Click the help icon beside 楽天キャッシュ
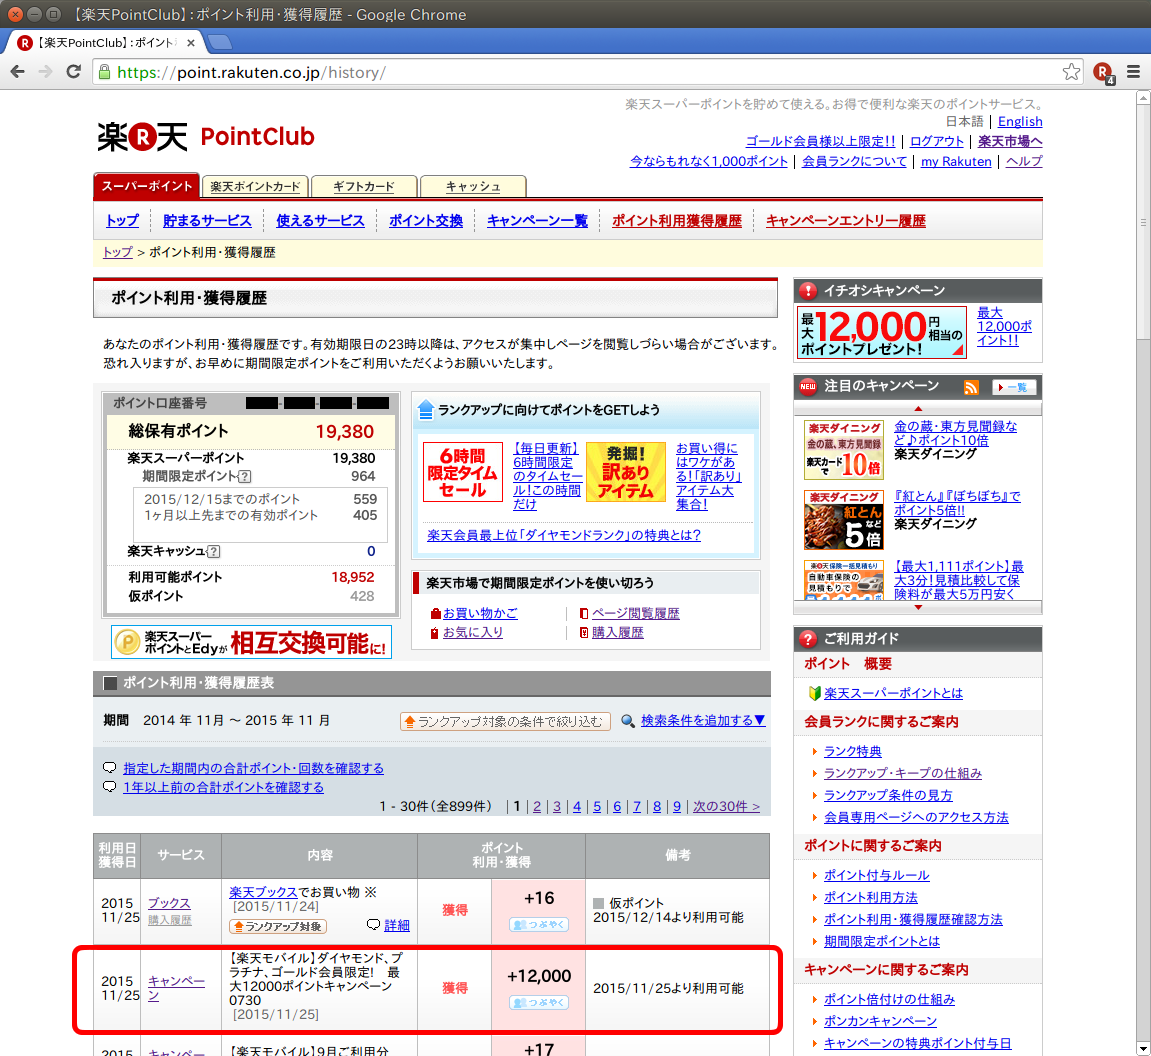This screenshot has height=1056, width=1151. click(214, 551)
